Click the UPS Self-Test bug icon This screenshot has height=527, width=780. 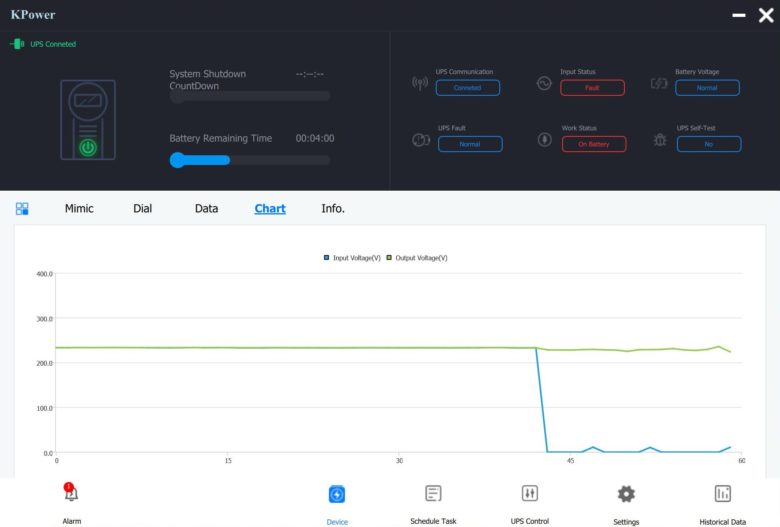coord(660,140)
